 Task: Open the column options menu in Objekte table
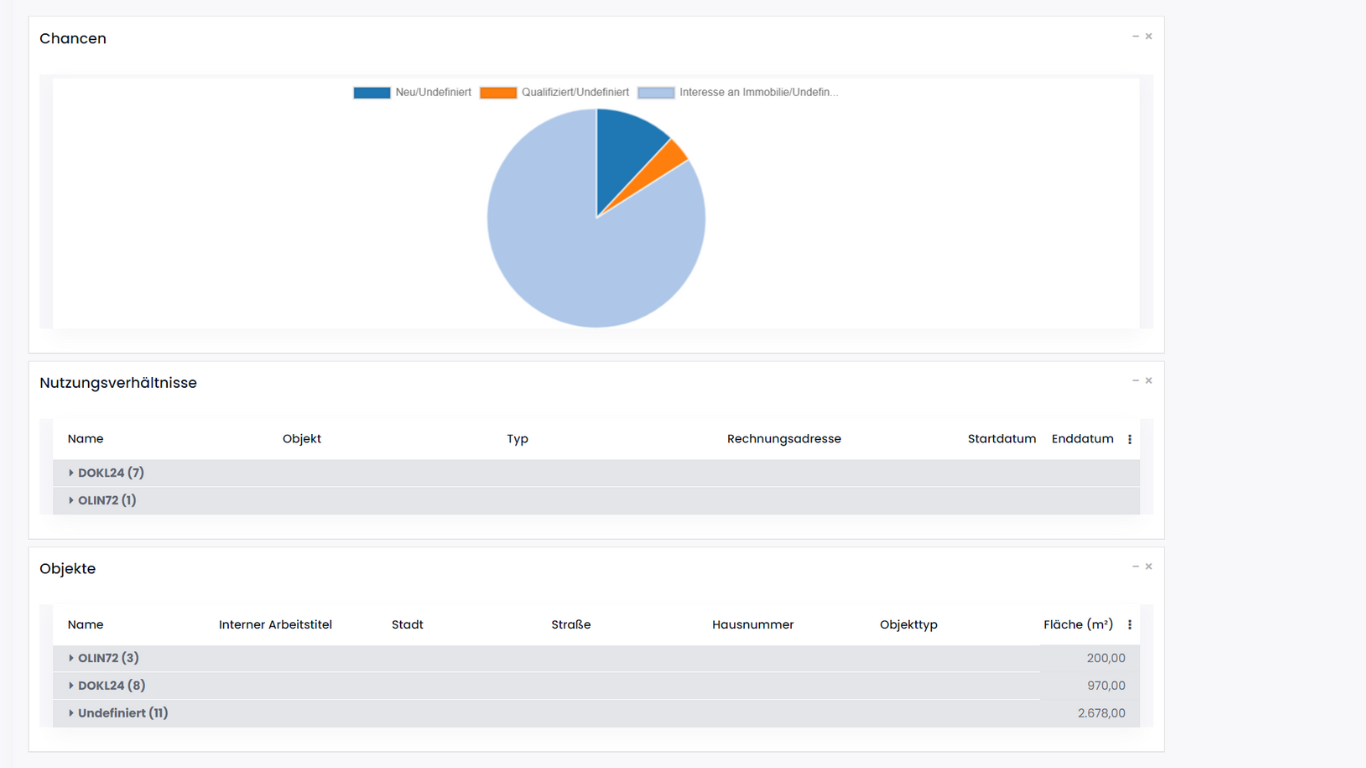[x=1129, y=624]
